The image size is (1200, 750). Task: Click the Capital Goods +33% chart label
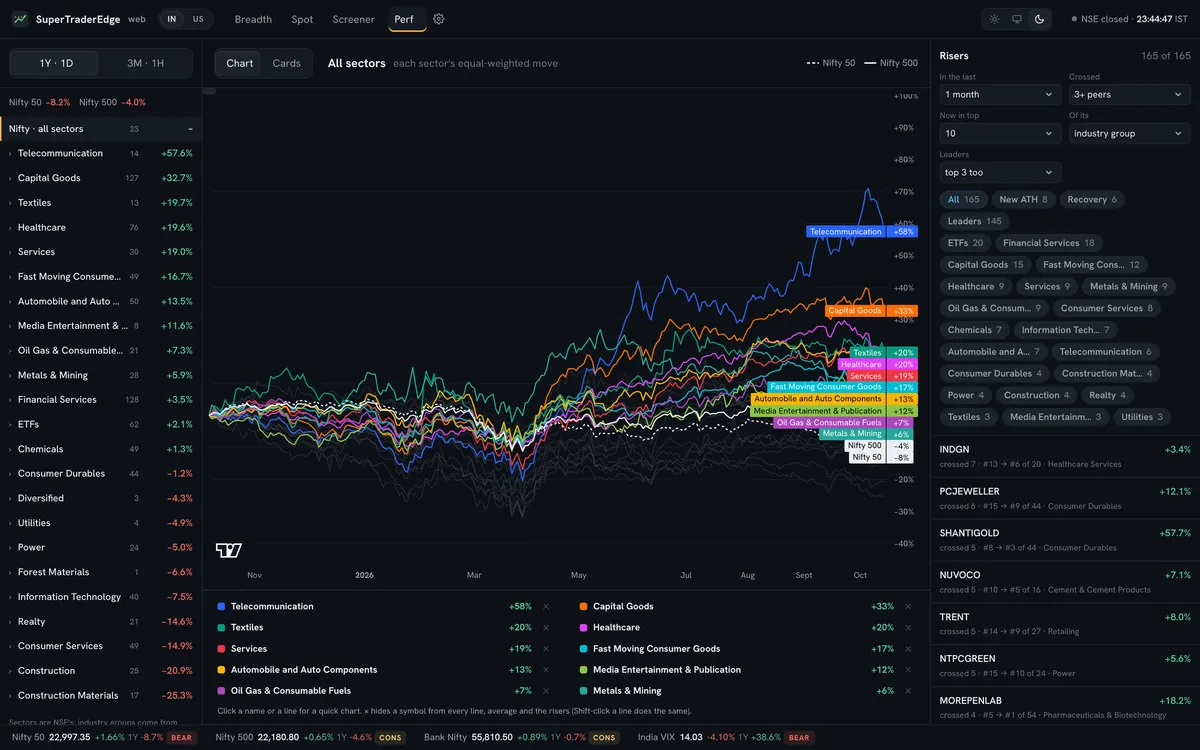click(x=871, y=311)
